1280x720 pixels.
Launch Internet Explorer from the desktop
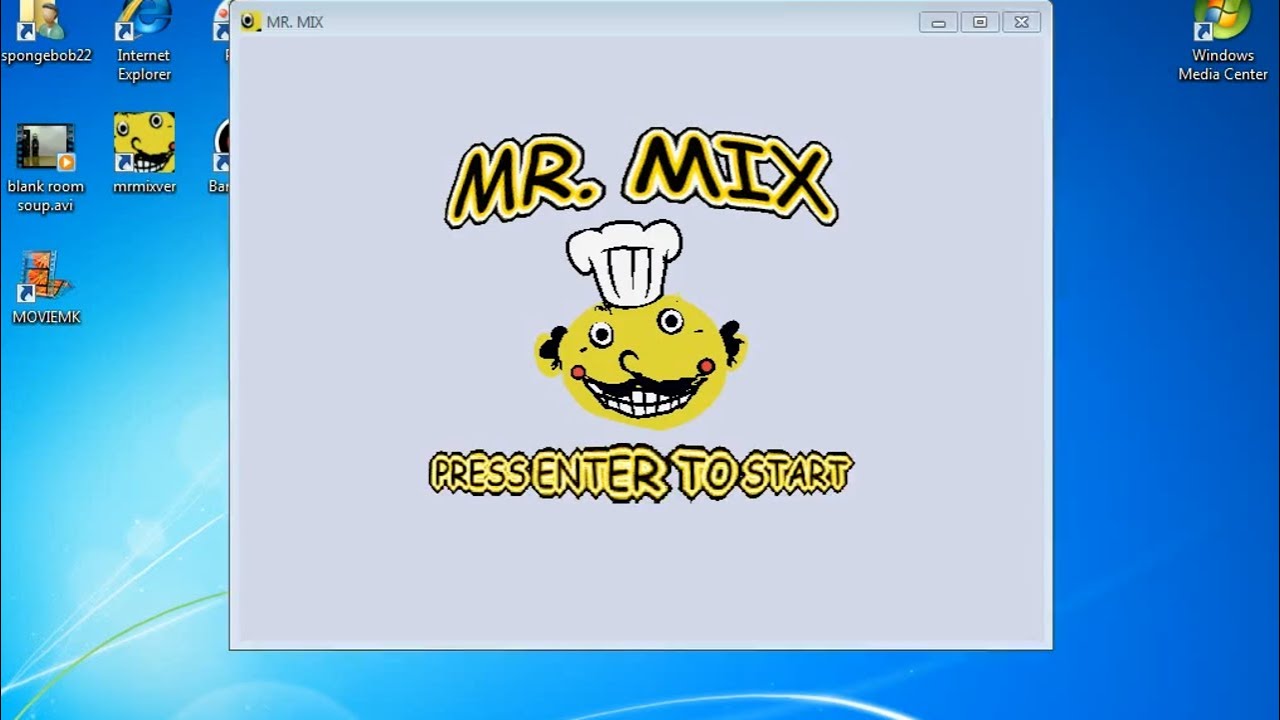144,40
